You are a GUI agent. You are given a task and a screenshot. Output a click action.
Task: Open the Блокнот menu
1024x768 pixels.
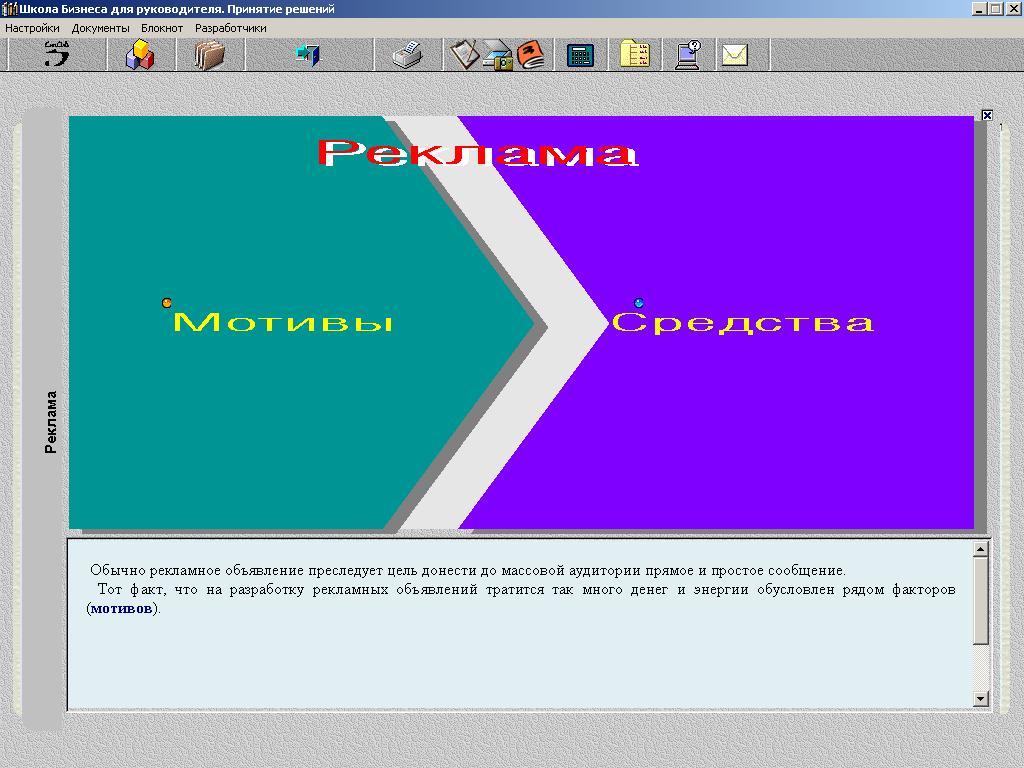click(x=162, y=28)
